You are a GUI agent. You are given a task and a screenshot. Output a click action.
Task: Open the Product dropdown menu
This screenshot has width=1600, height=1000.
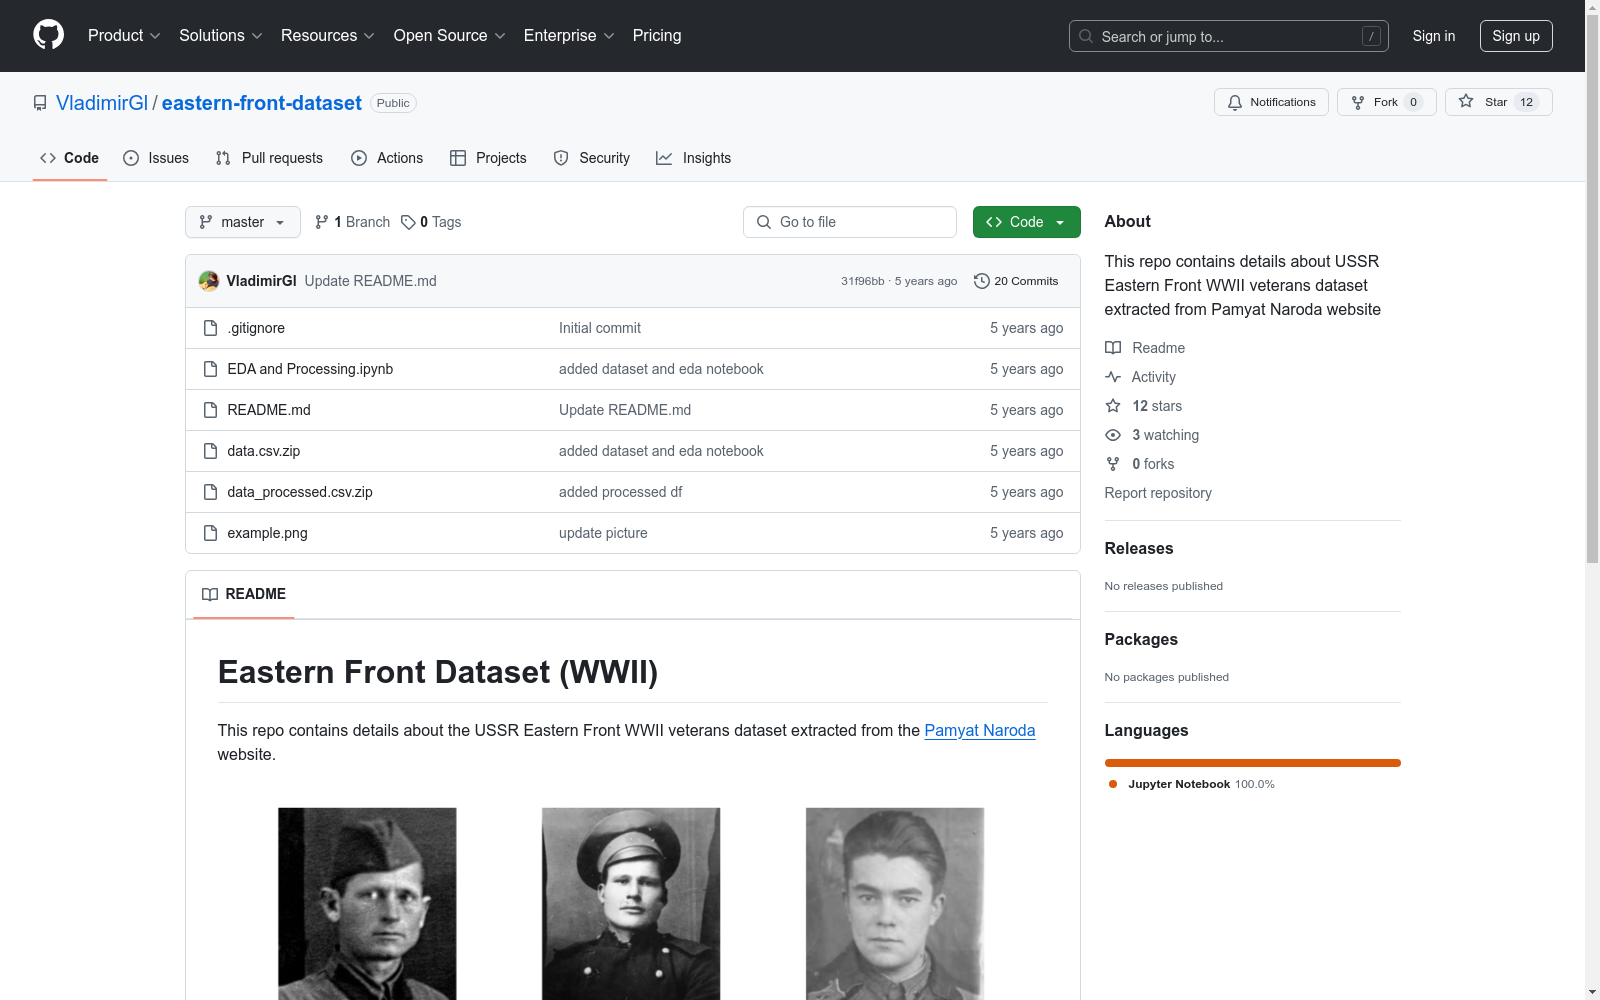(x=124, y=35)
